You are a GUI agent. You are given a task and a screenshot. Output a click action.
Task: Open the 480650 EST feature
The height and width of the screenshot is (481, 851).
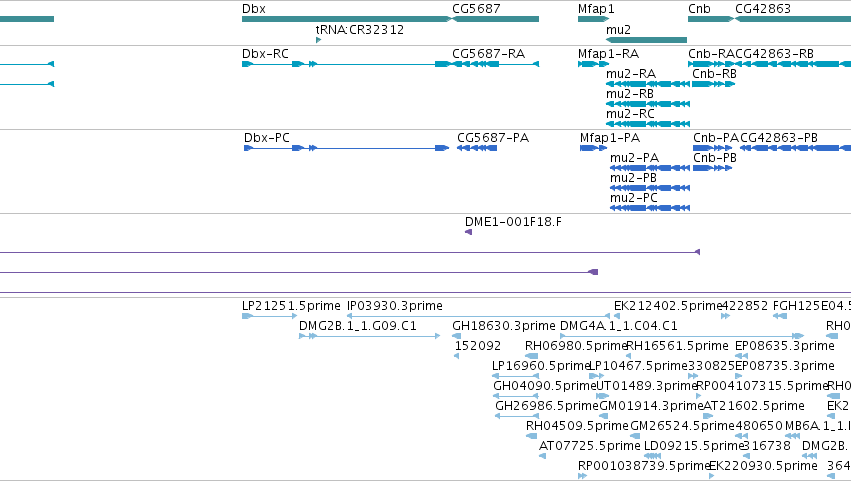click(741, 436)
